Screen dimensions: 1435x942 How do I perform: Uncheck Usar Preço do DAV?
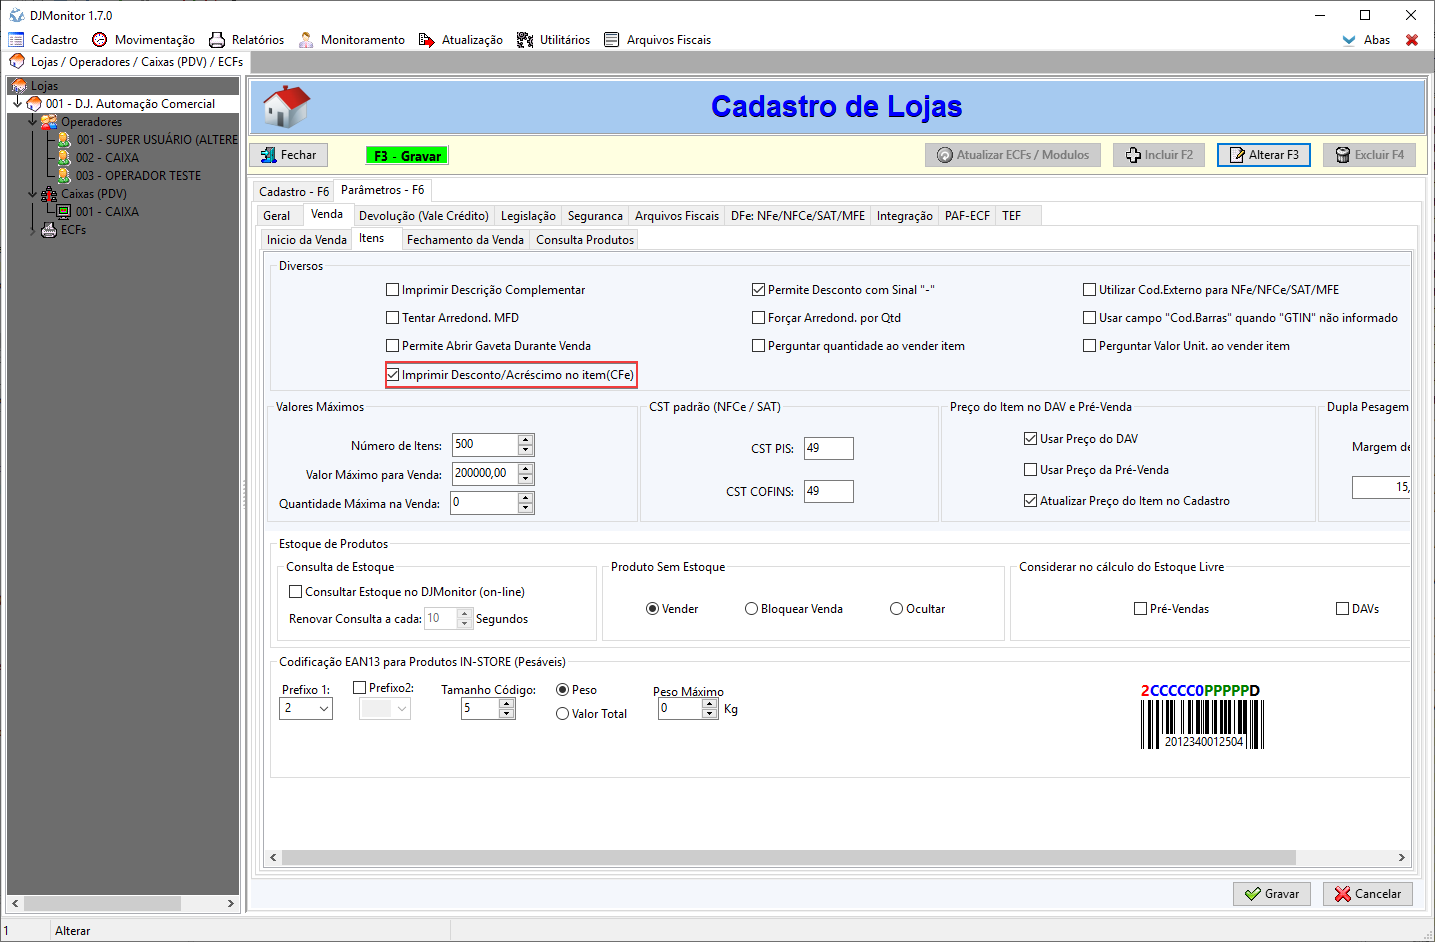point(1030,439)
